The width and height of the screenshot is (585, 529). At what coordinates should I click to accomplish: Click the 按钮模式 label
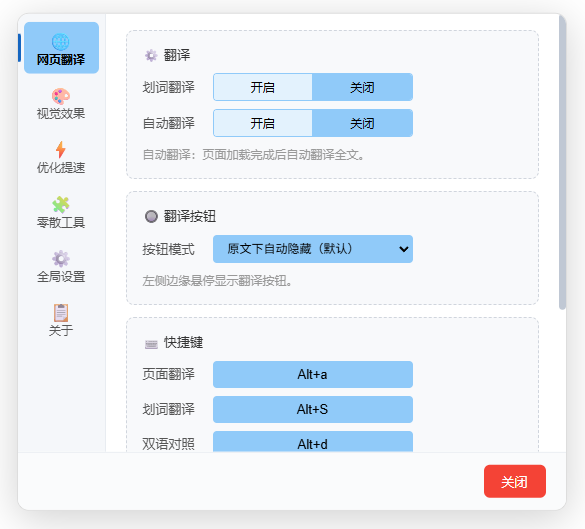[169, 249]
